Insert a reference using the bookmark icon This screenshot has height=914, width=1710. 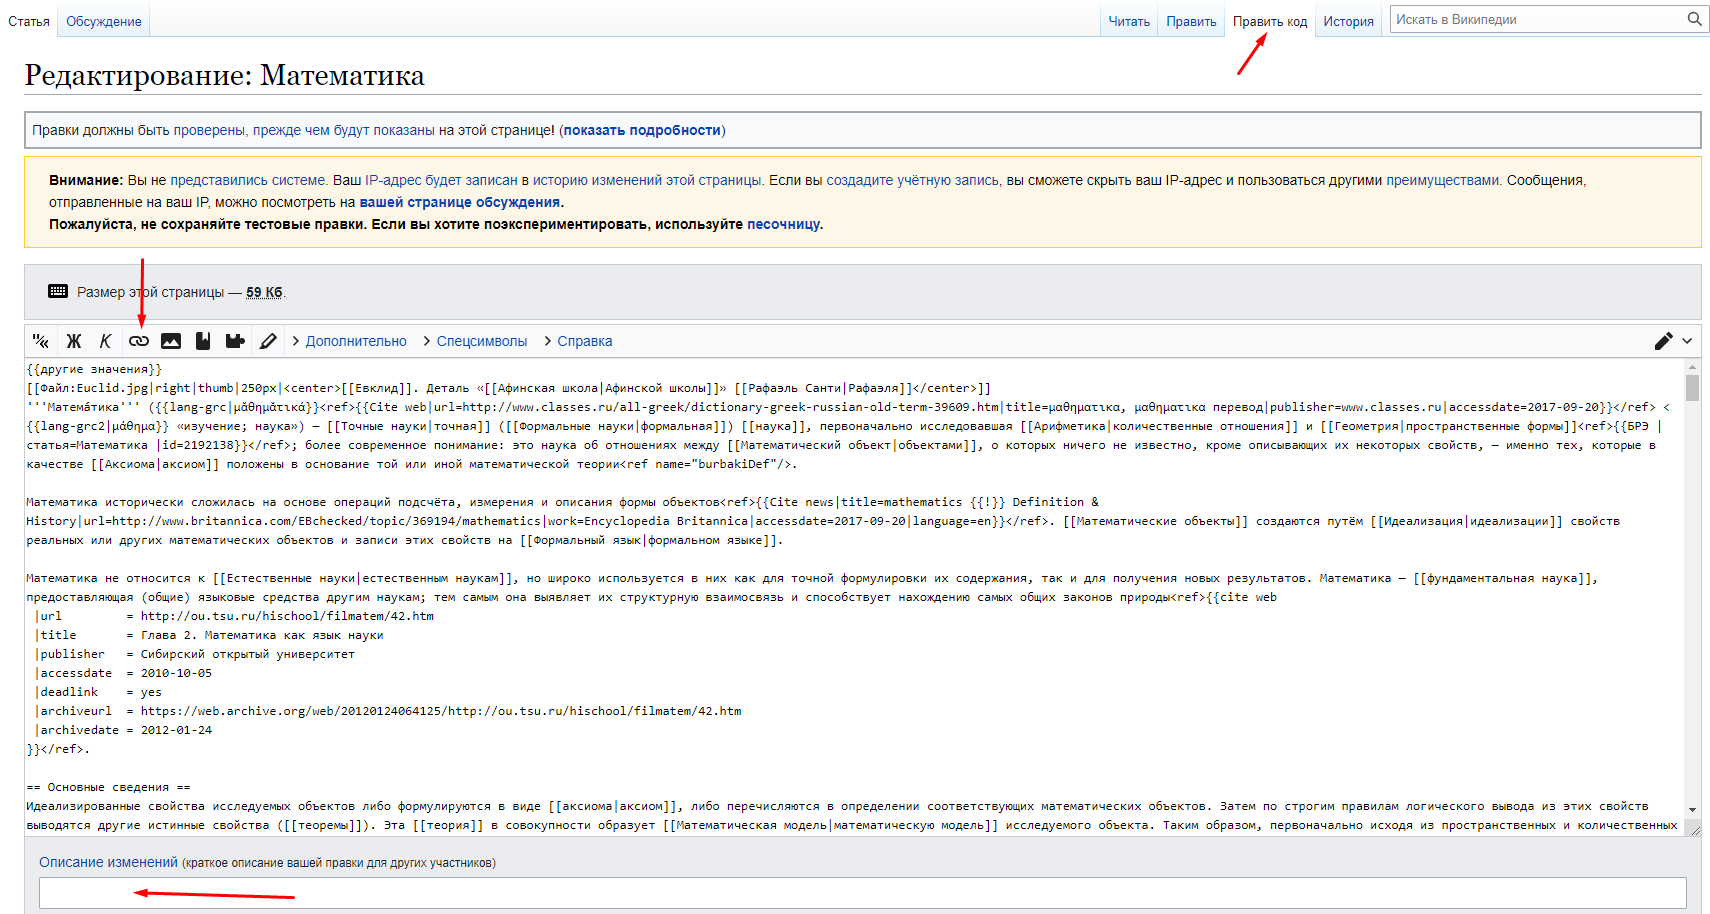pos(203,341)
